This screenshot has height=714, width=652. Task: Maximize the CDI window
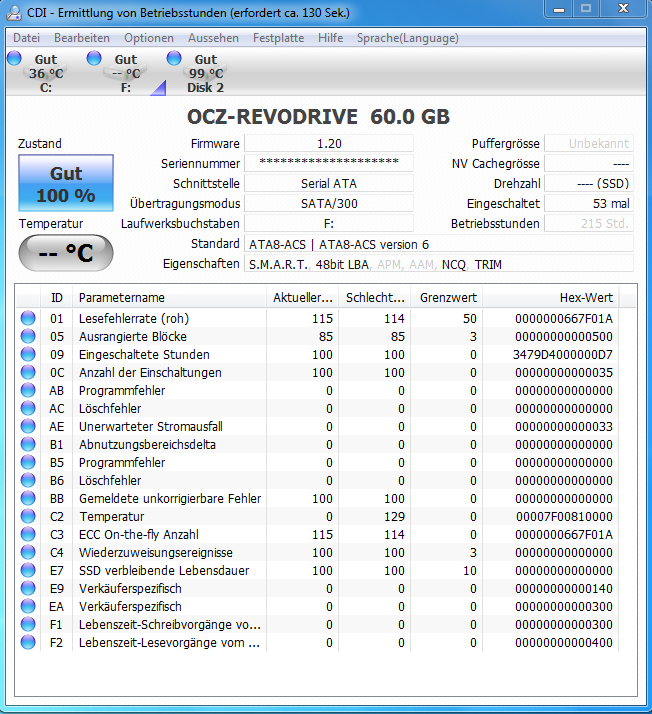click(x=586, y=9)
